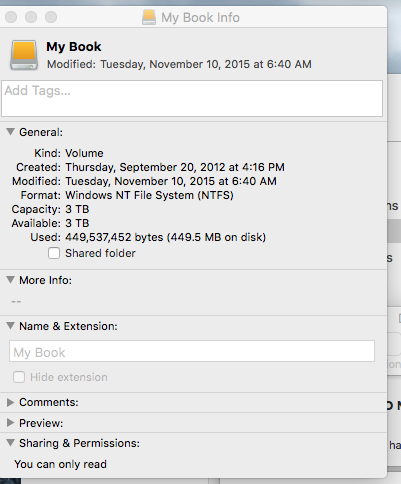Click the Kind value 'Volume'
401x484 pixels.
(x=84, y=153)
